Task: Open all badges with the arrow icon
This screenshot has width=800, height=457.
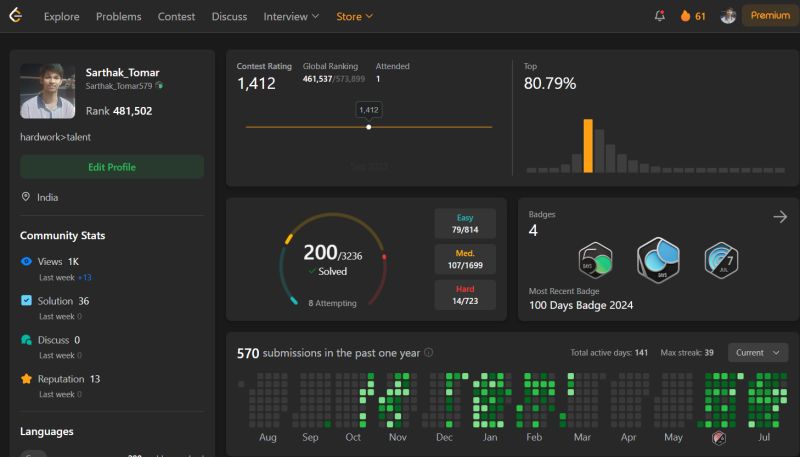Action: (x=780, y=217)
